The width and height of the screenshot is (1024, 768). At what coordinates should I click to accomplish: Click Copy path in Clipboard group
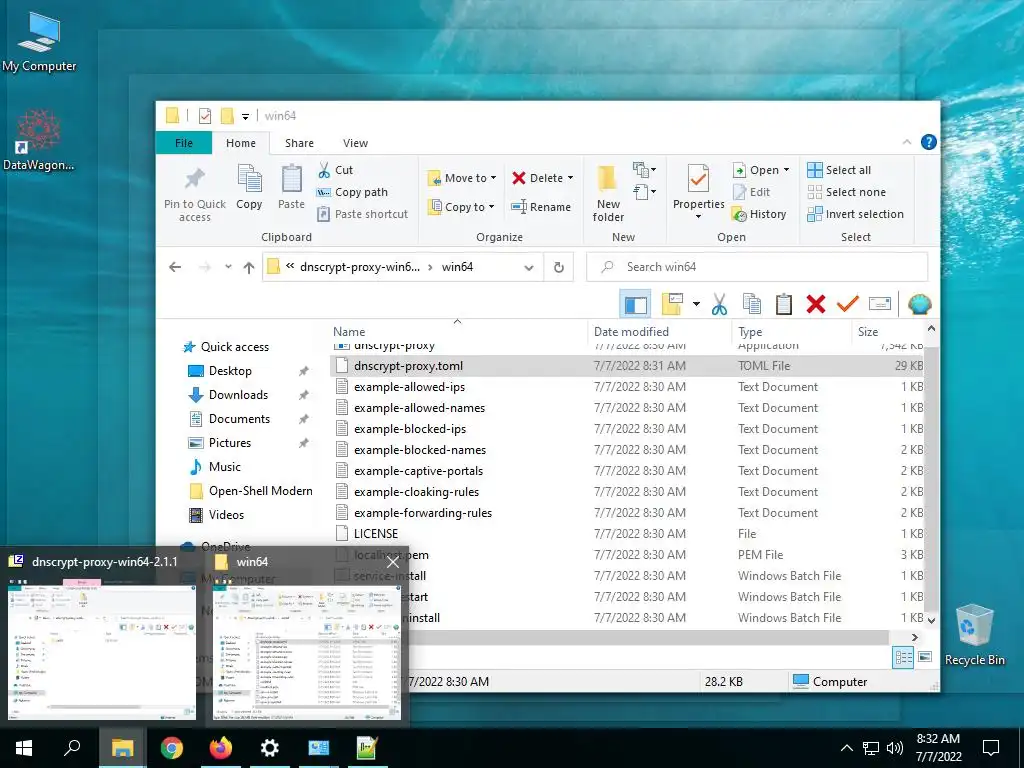click(x=353, y=192)
